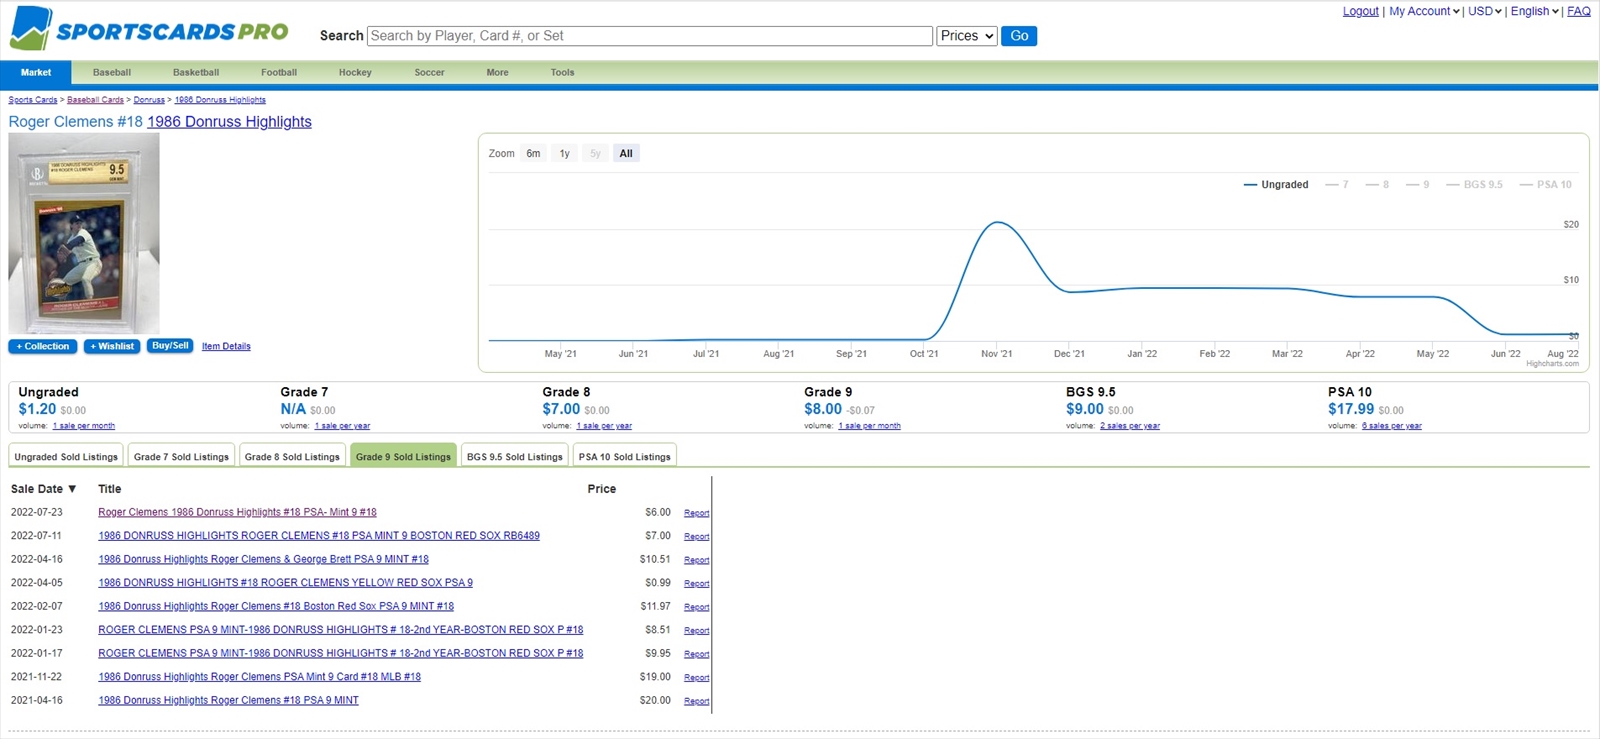
Task: Click the Logout link
Action: click(1361, 11)
